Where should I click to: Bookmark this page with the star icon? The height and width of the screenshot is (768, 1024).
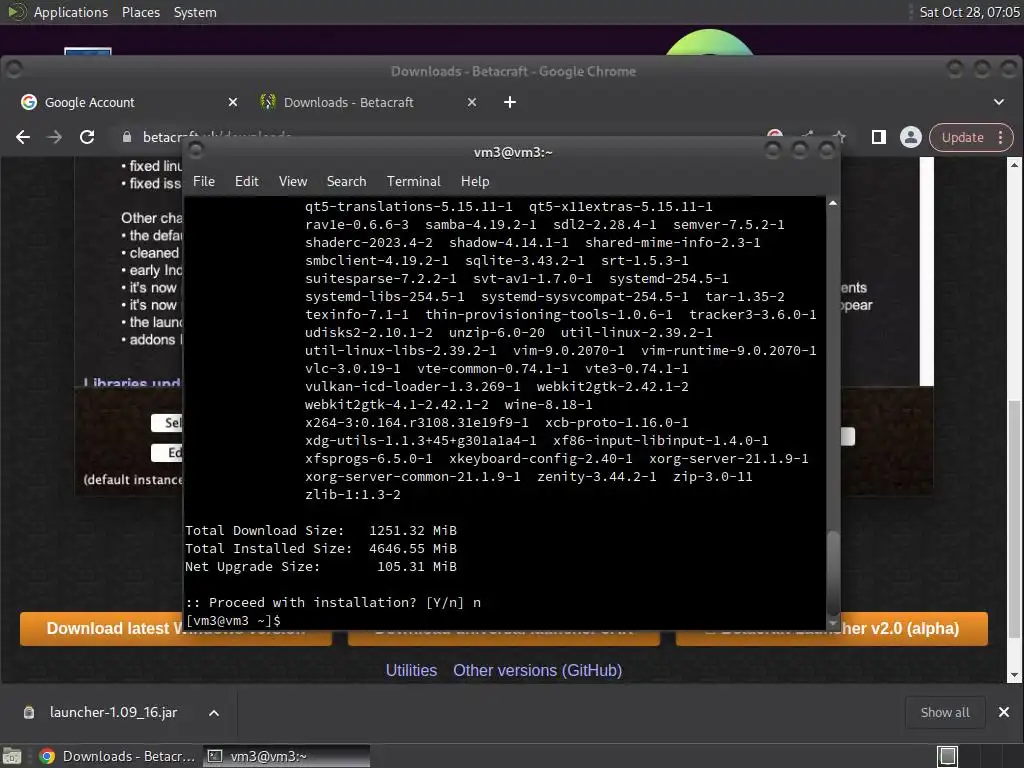coord(840,137)
